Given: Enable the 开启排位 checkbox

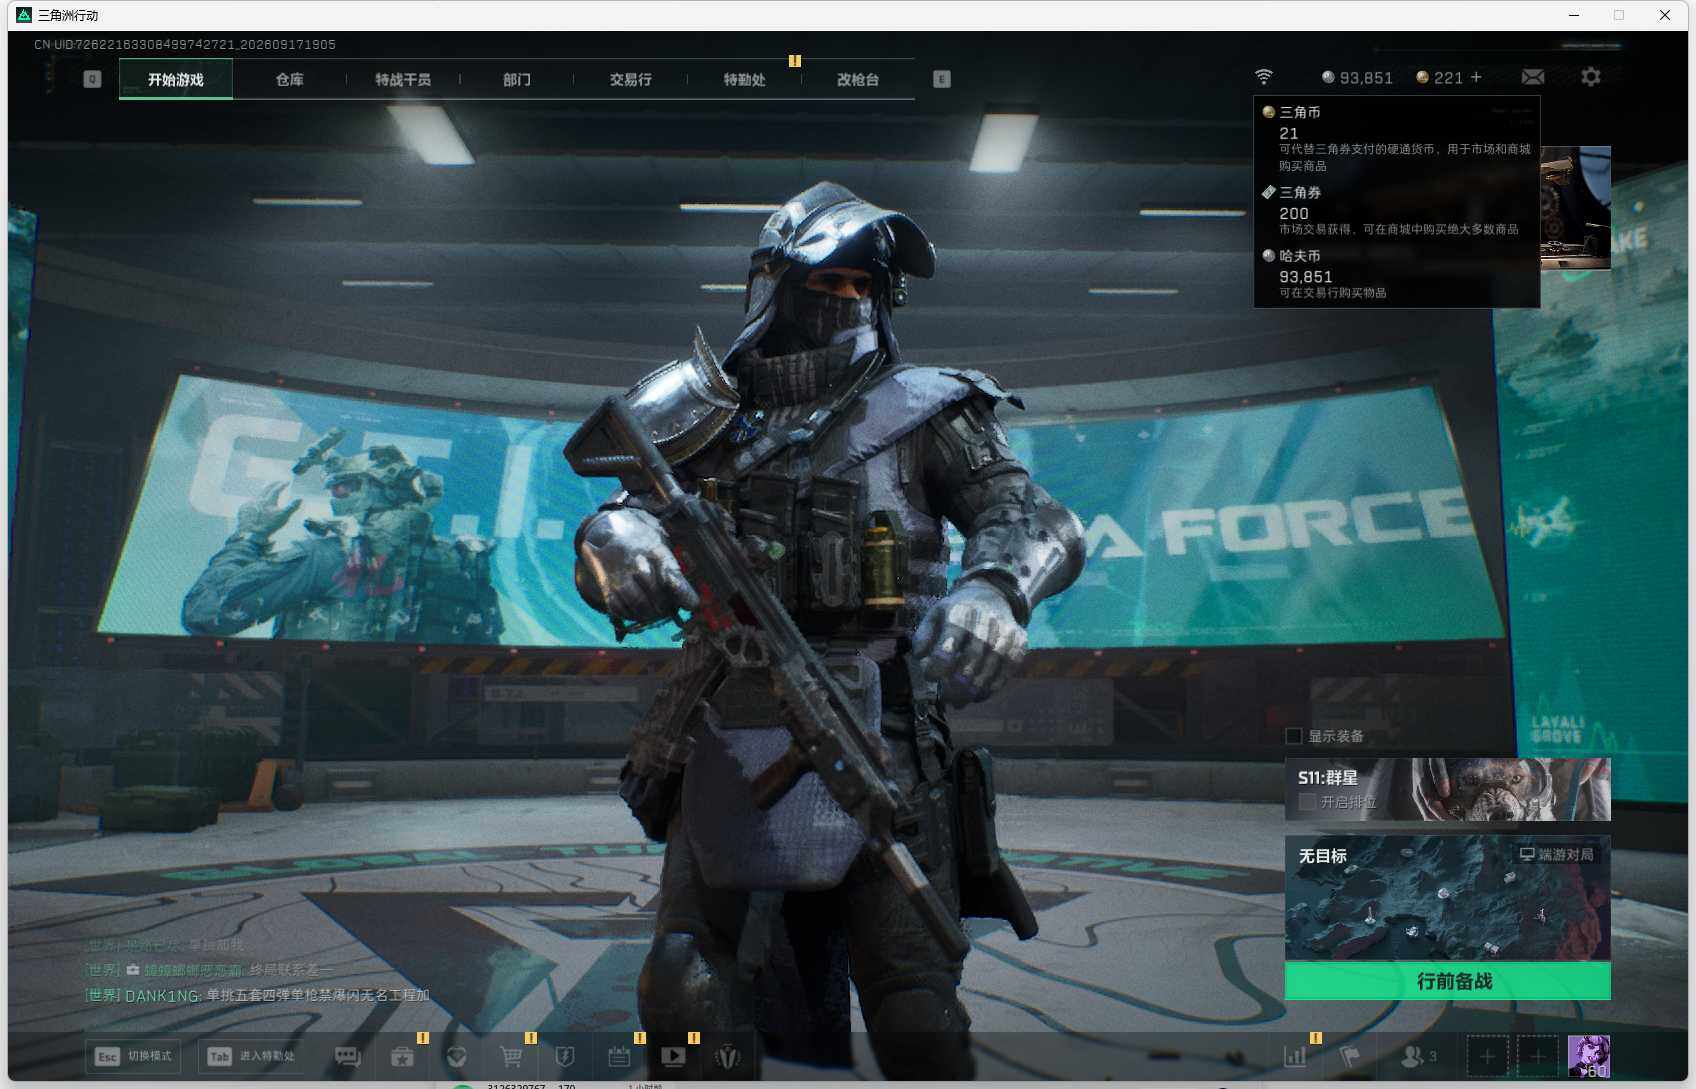Looking at the screenshot, I should click(1306, 802).
